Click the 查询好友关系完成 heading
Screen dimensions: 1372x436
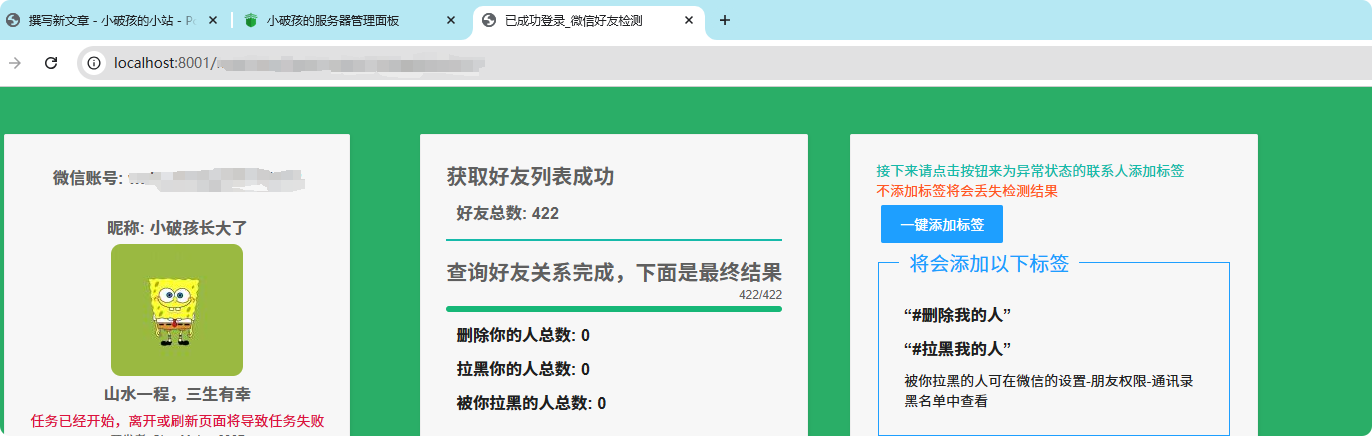click(614, 273)
